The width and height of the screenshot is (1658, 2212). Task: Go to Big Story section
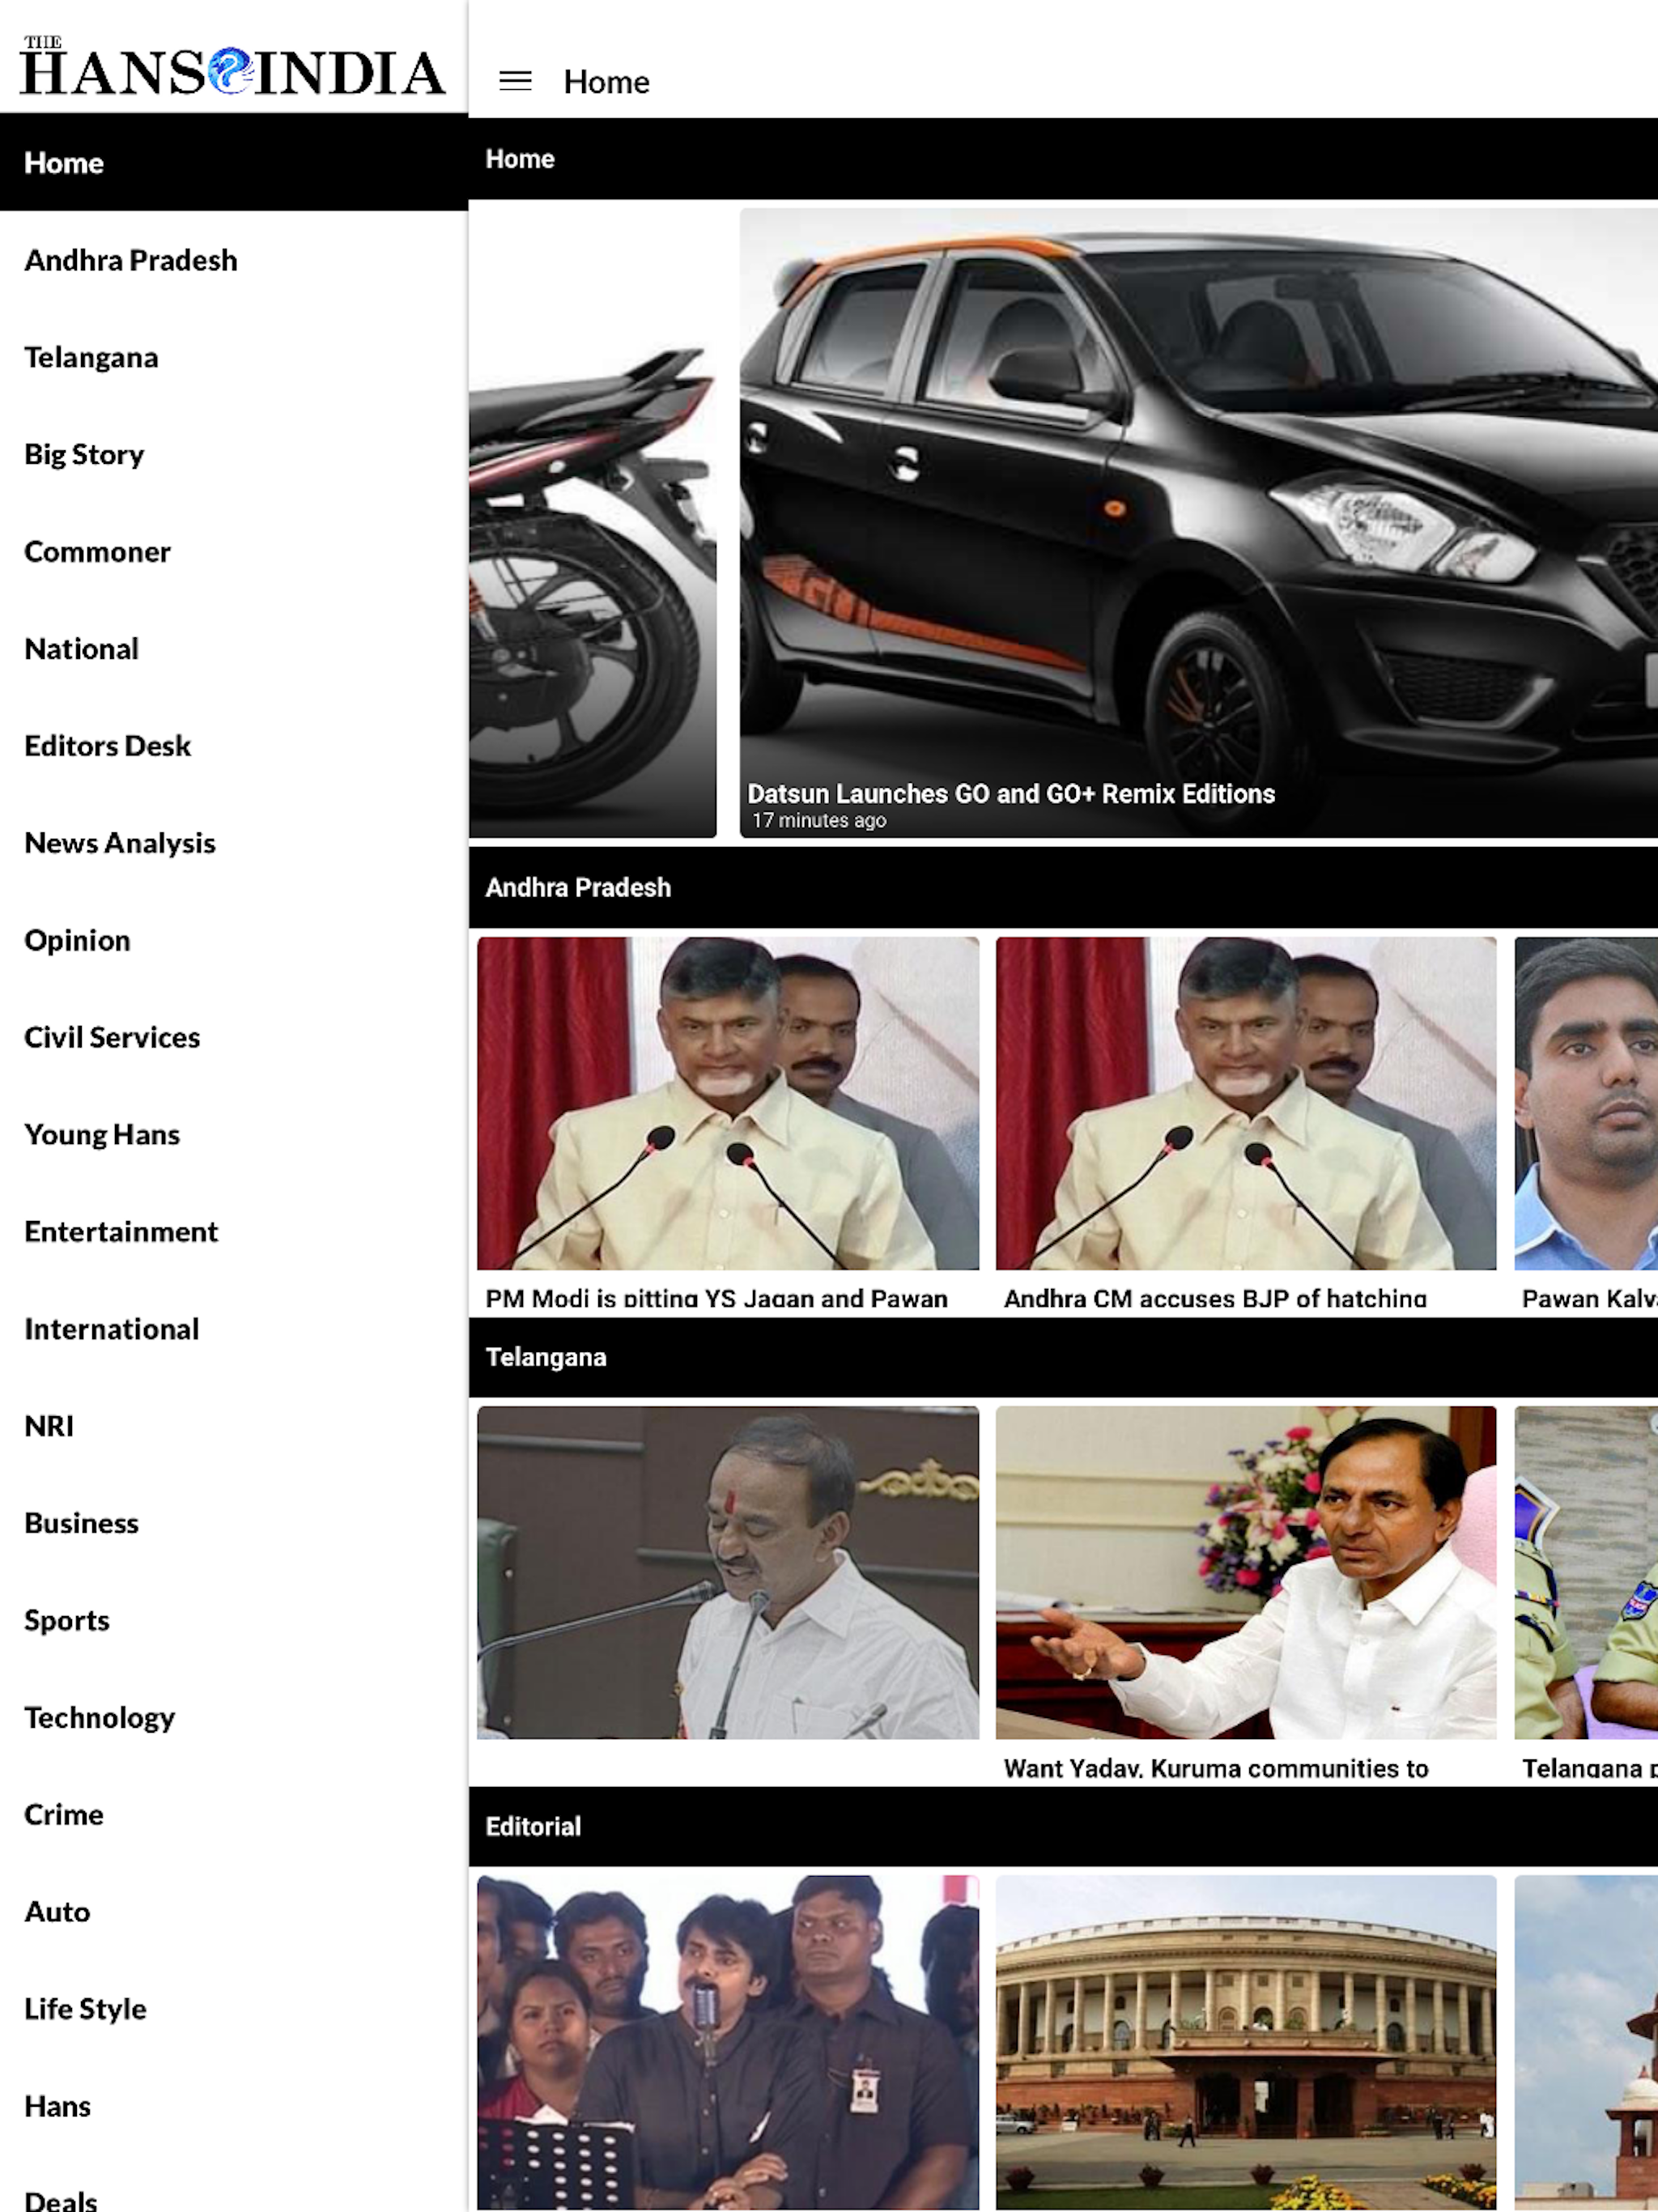click(84, 454)
